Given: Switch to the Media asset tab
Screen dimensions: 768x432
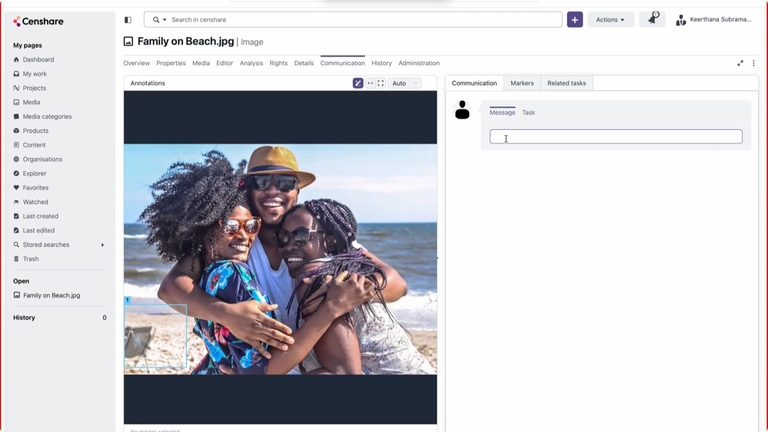Looking at the screenshot, I should click(201, 63).
